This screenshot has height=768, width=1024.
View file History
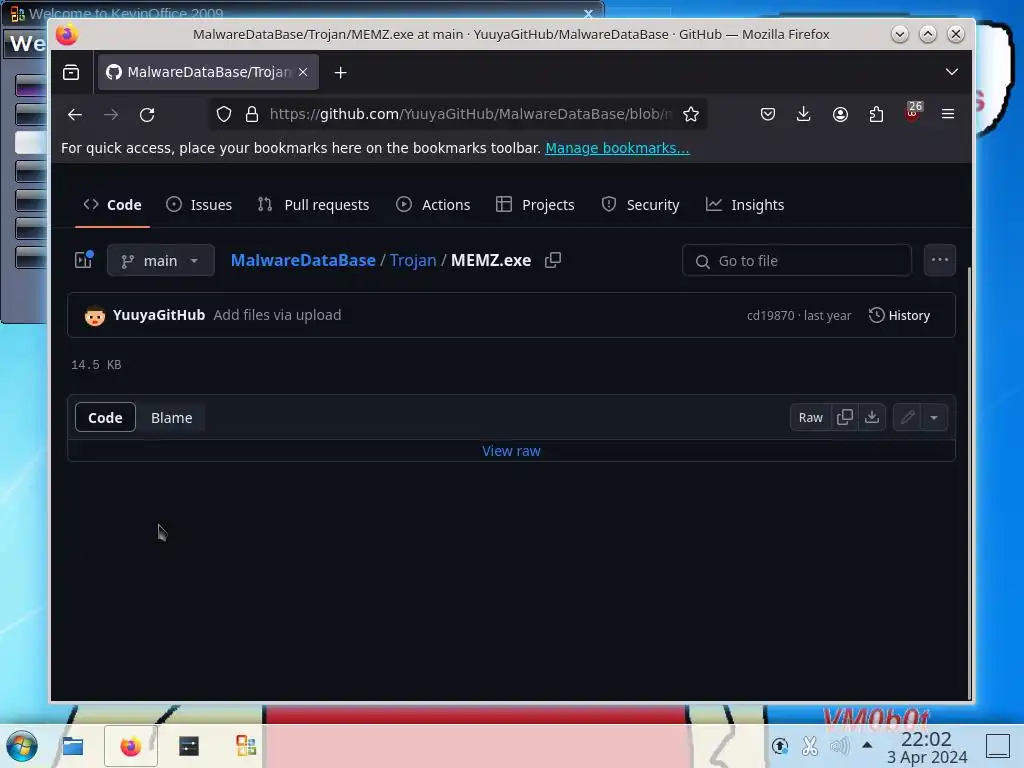tap(899, 315)
